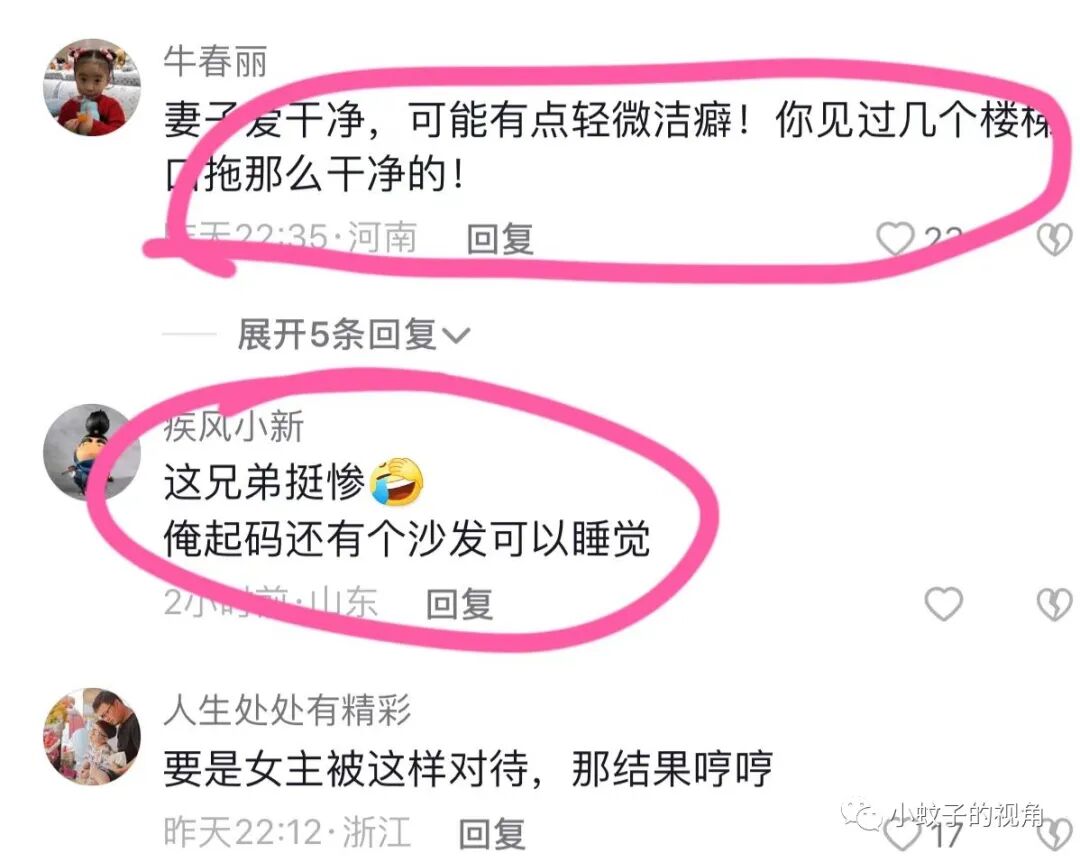Image resolution: width=1080 pixels, height=862 pixels.
Task: Dislike 牛春丽's comment with broken heart
Action: [x=1055, y=239]
